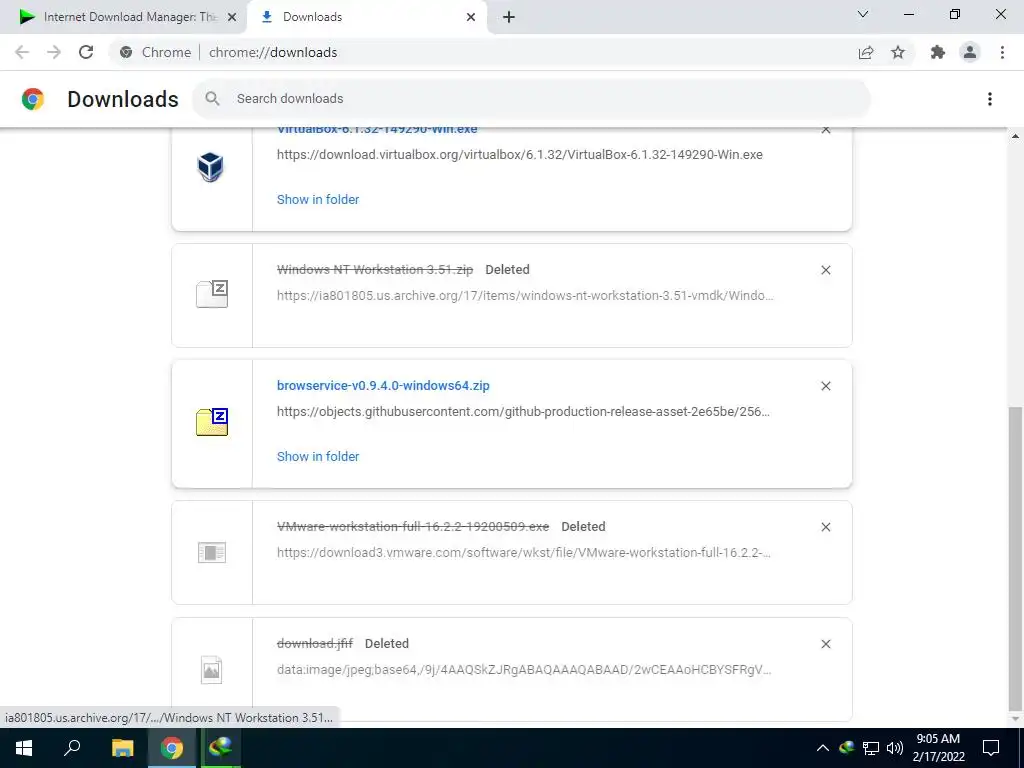Open the data:image/jpeg base64 source URL
1024x768 pixels.
pyautogui.click(x=524, y=670)
